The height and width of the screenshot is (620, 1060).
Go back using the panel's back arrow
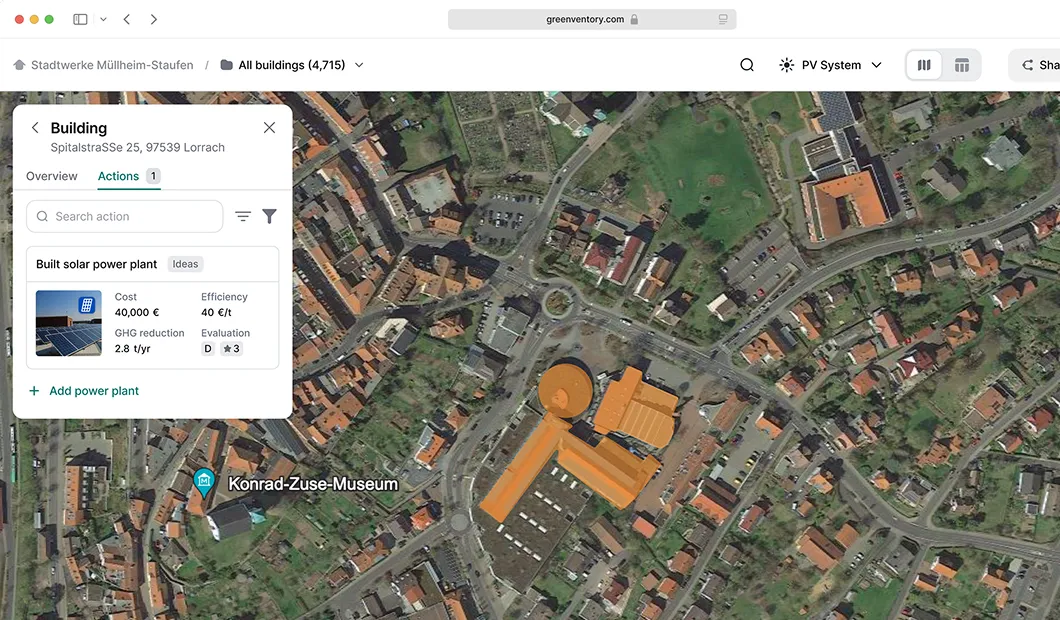click(x=35, y=128)
